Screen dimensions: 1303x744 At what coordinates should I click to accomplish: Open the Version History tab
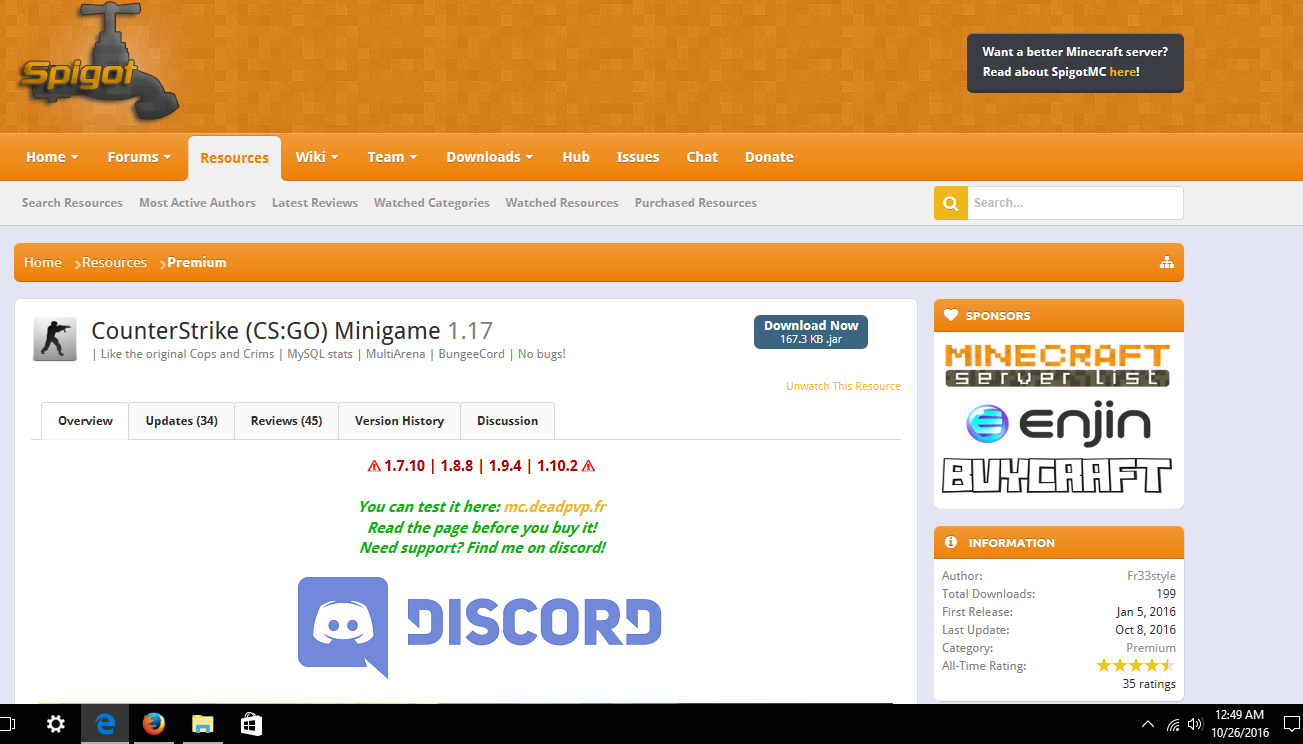[x=399, y=421]
